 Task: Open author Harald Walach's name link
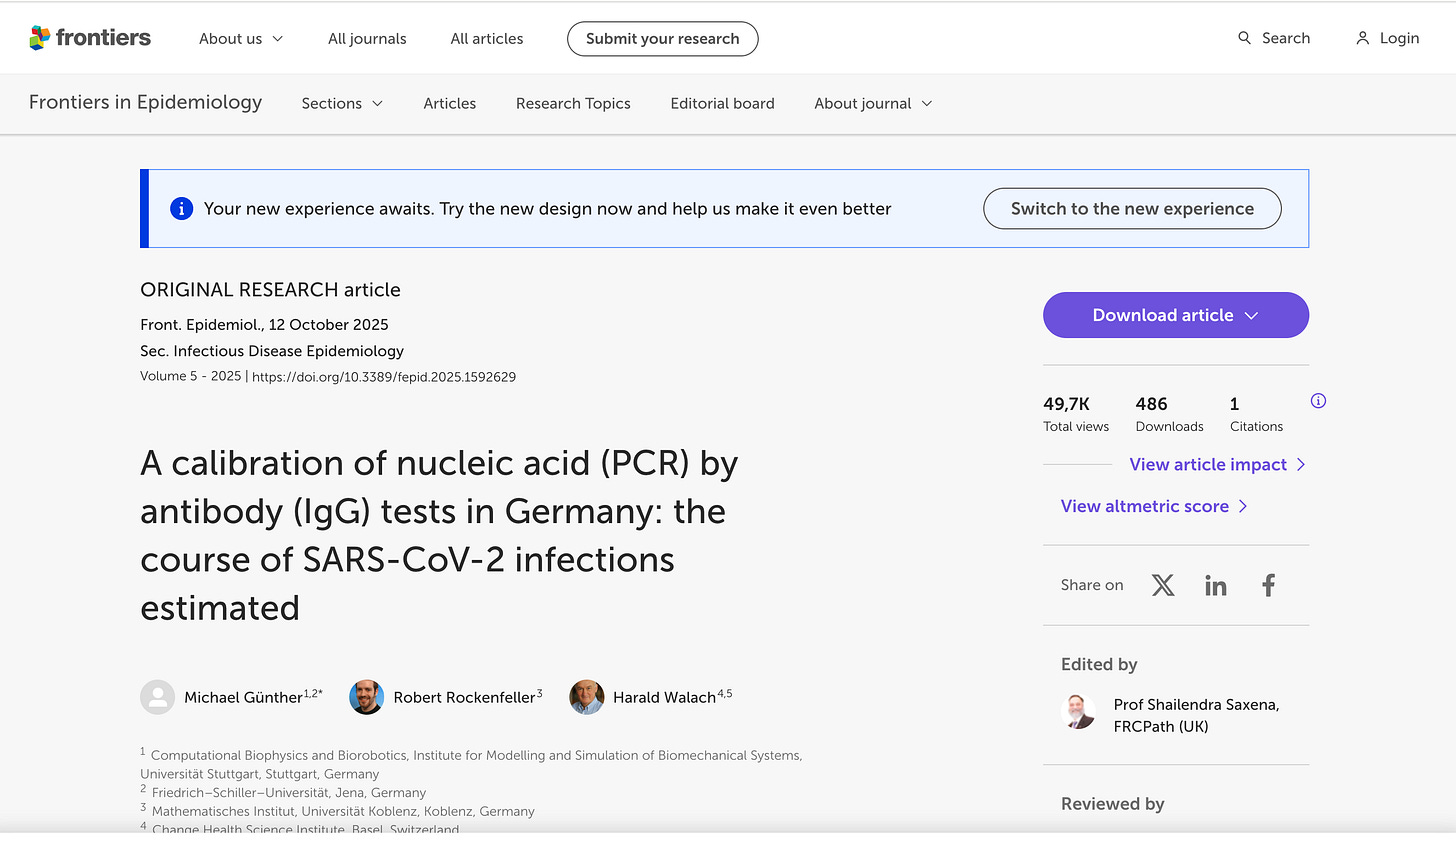pyautogui.click(x=664, y=697)
